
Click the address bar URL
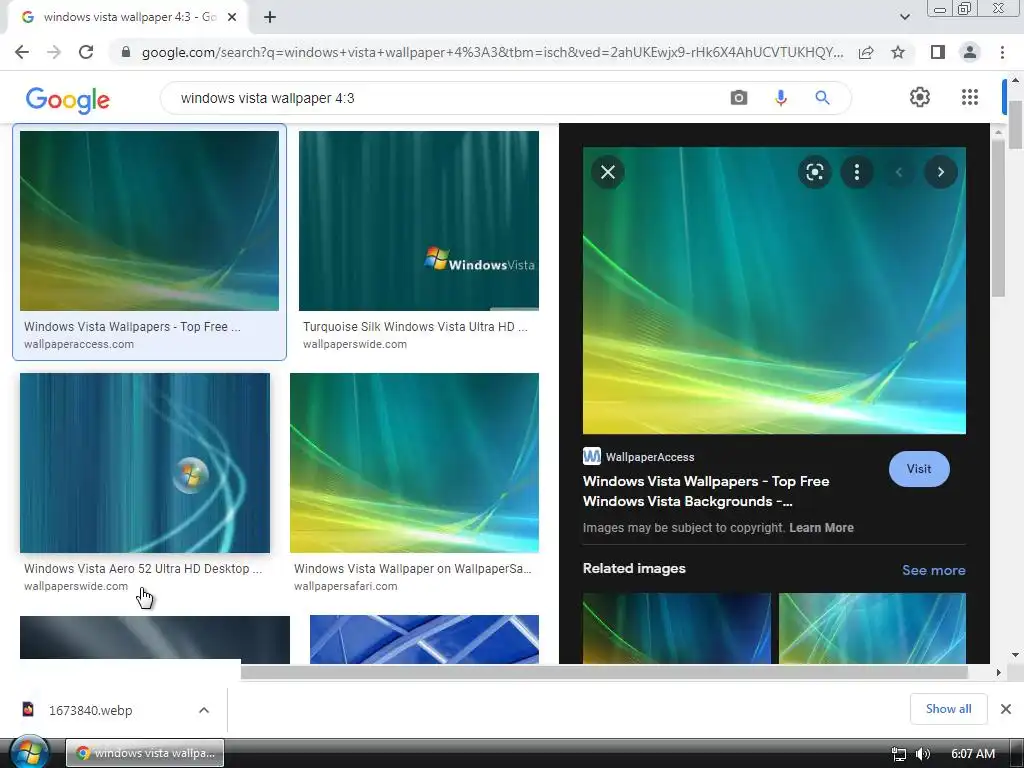(x=492, y=52)
